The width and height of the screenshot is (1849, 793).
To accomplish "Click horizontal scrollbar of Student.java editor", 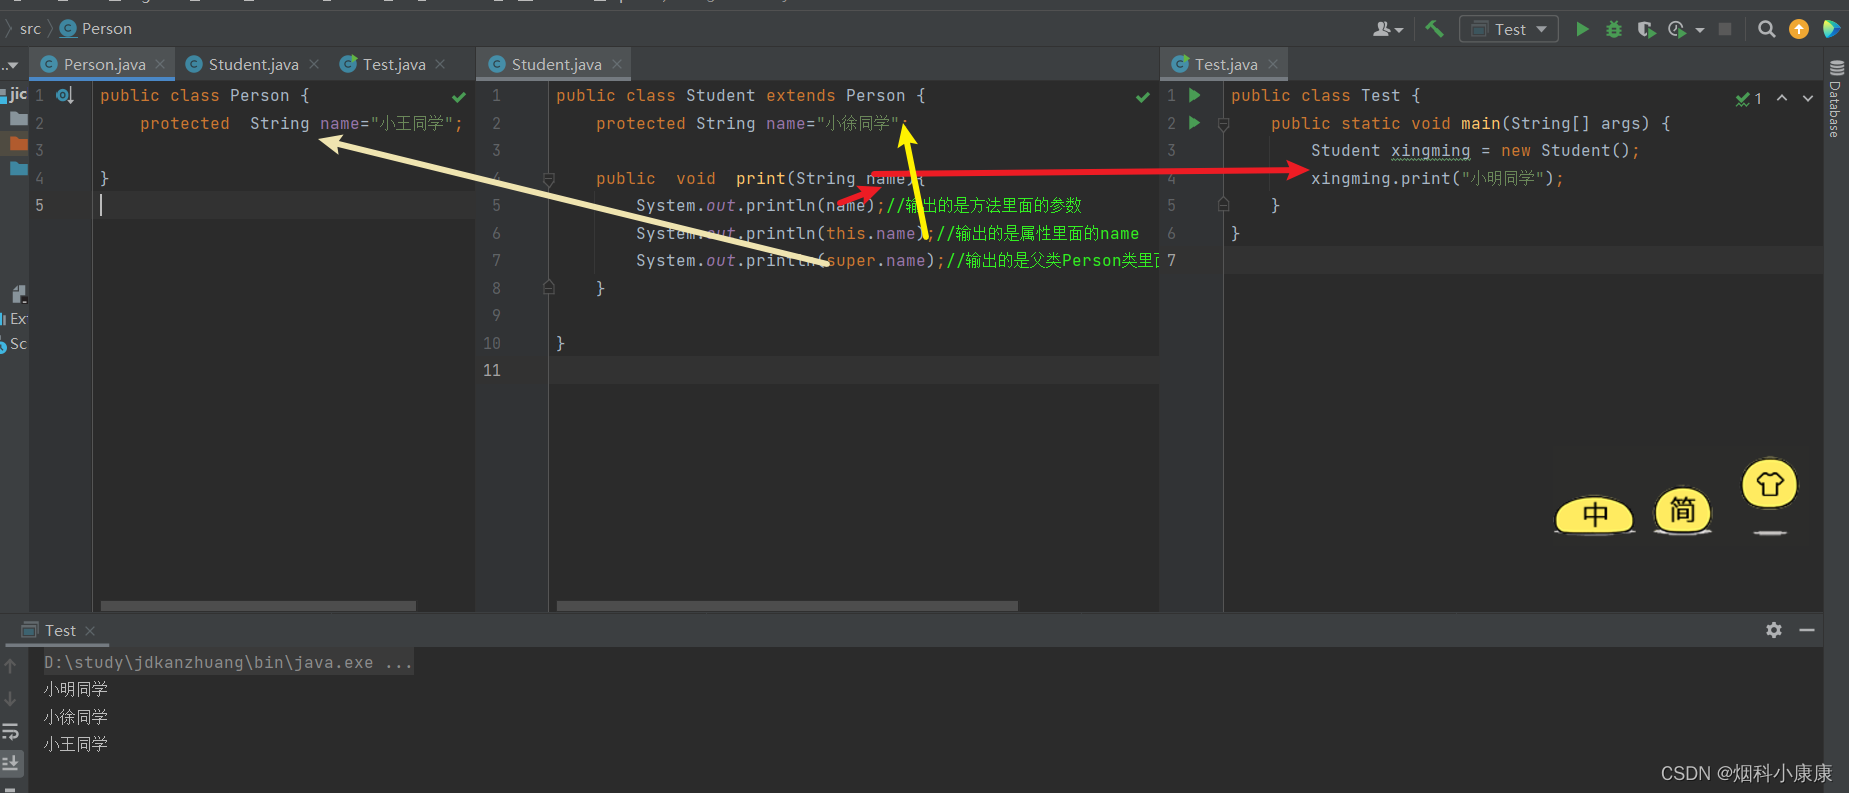I will [787, 606].
